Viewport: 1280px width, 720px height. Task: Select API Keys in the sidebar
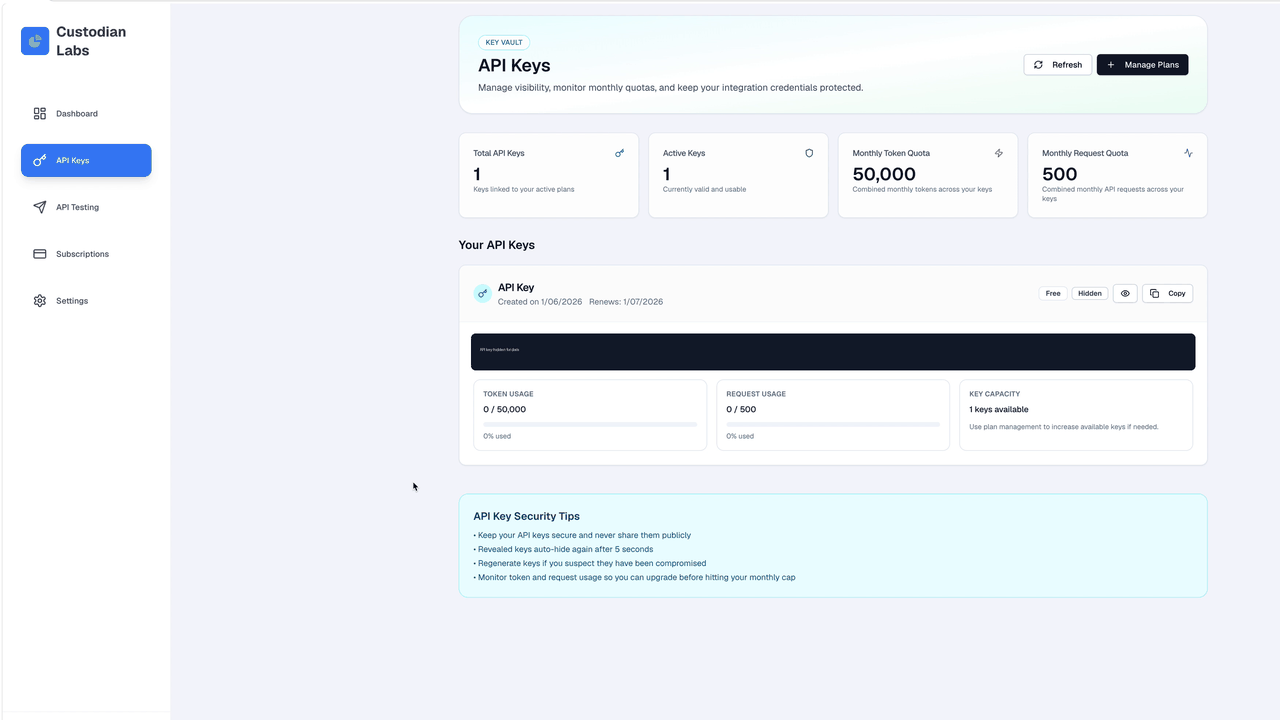(86, 160)
